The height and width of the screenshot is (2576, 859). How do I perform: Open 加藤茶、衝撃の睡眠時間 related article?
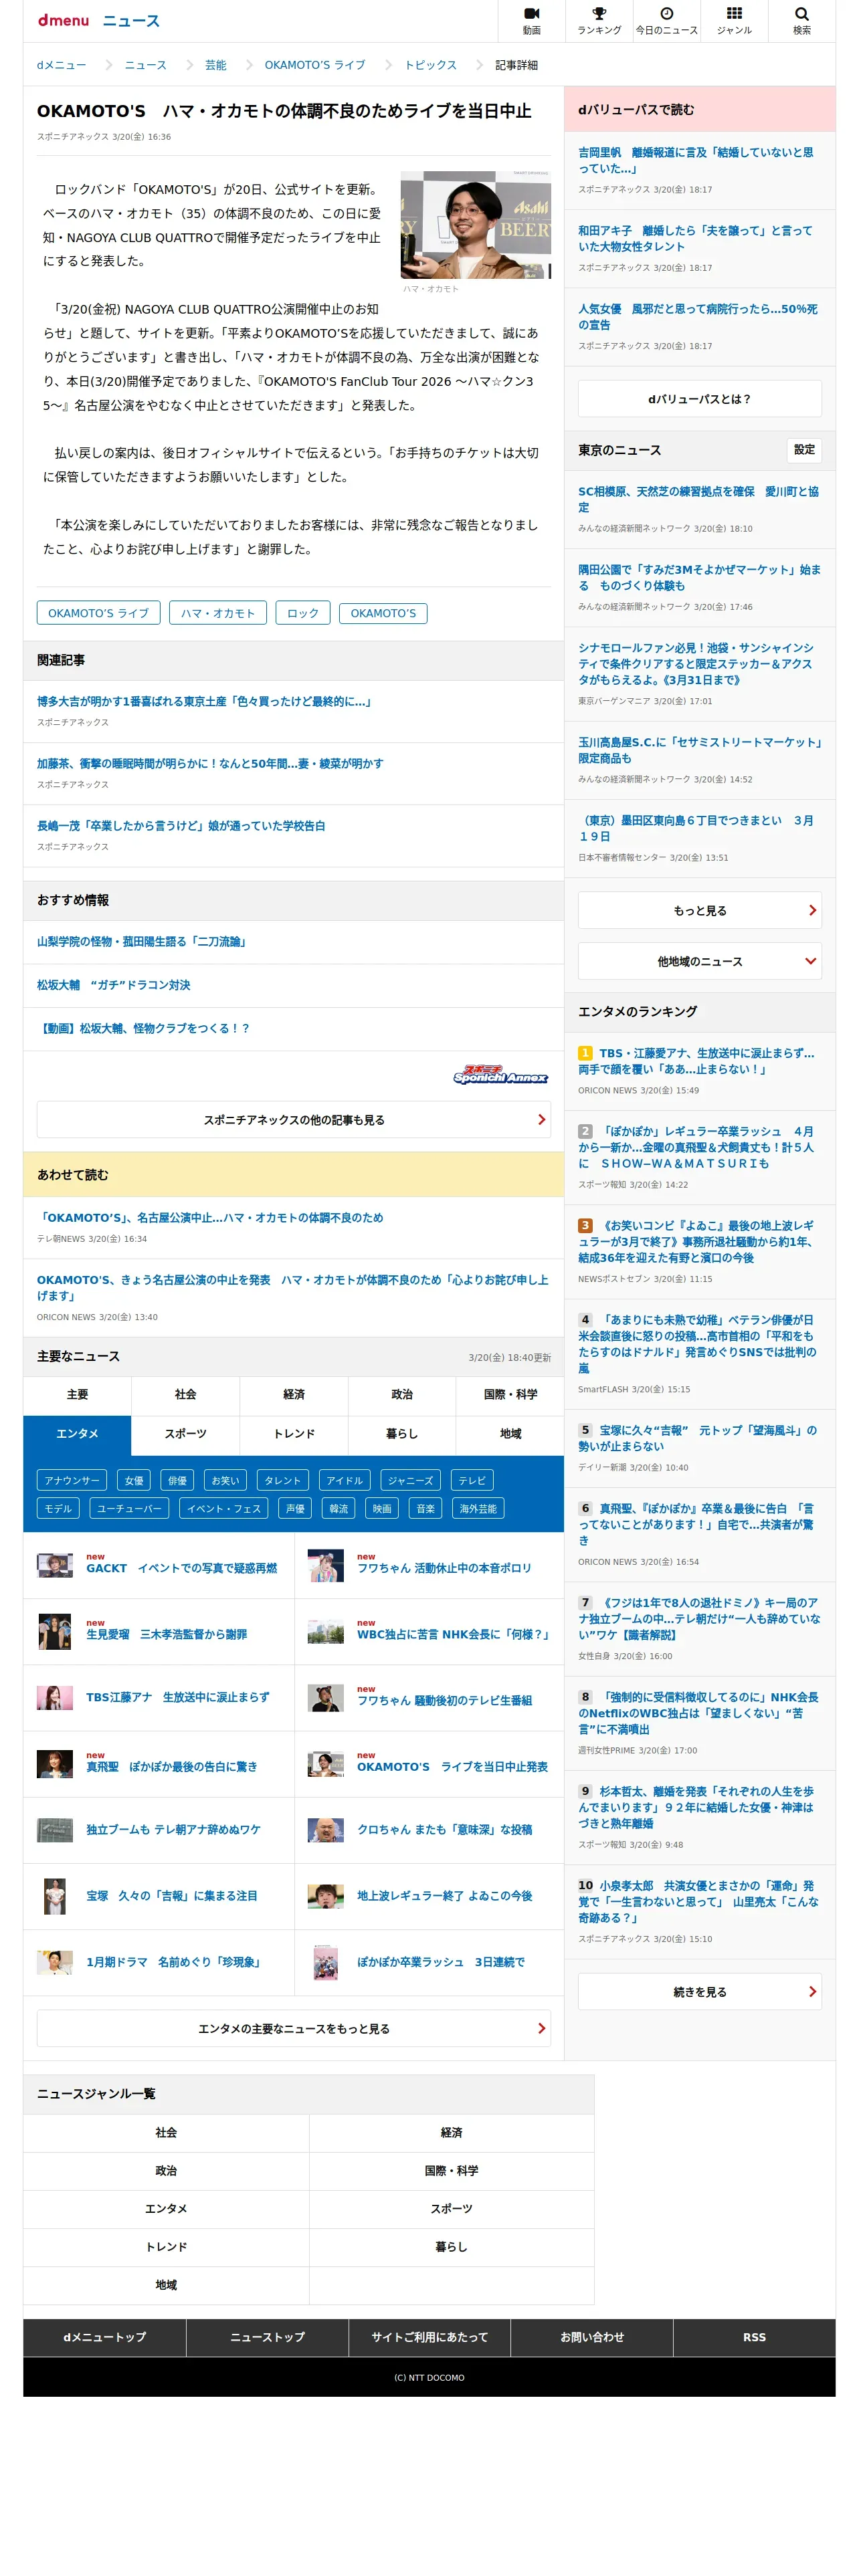click(210, 763)
